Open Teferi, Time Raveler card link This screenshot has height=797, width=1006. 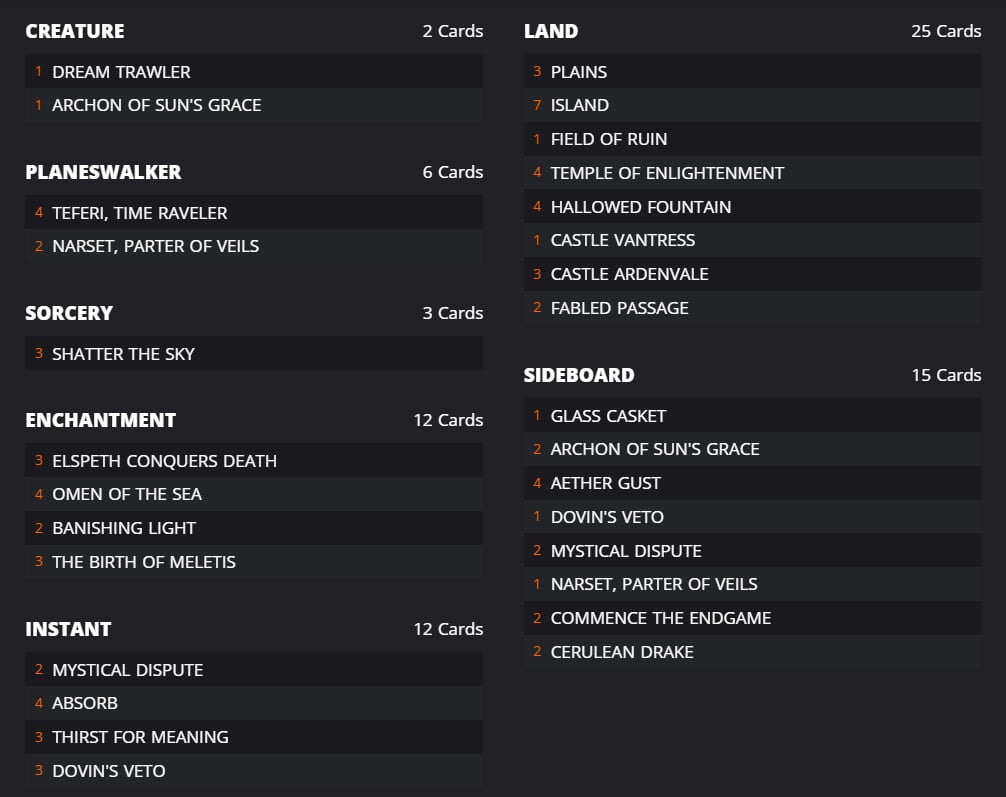pyautogui.click(x=139, y=213)
